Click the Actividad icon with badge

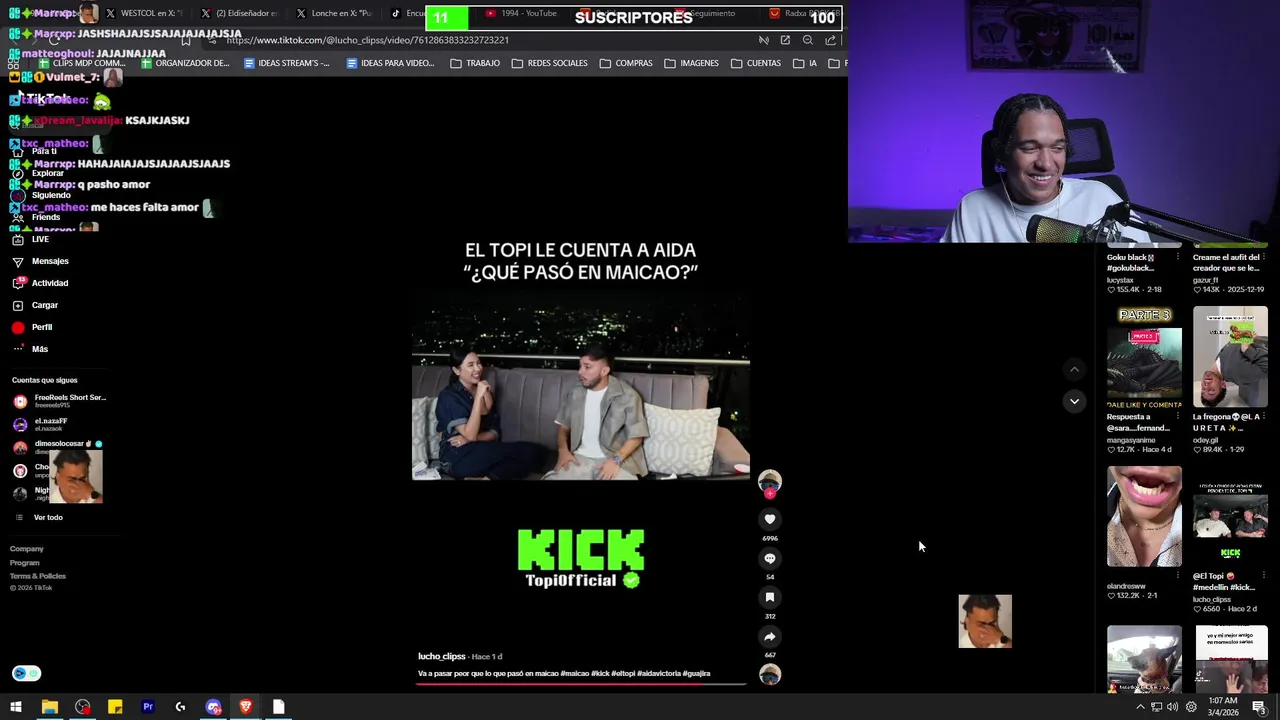tap(18, 283)
